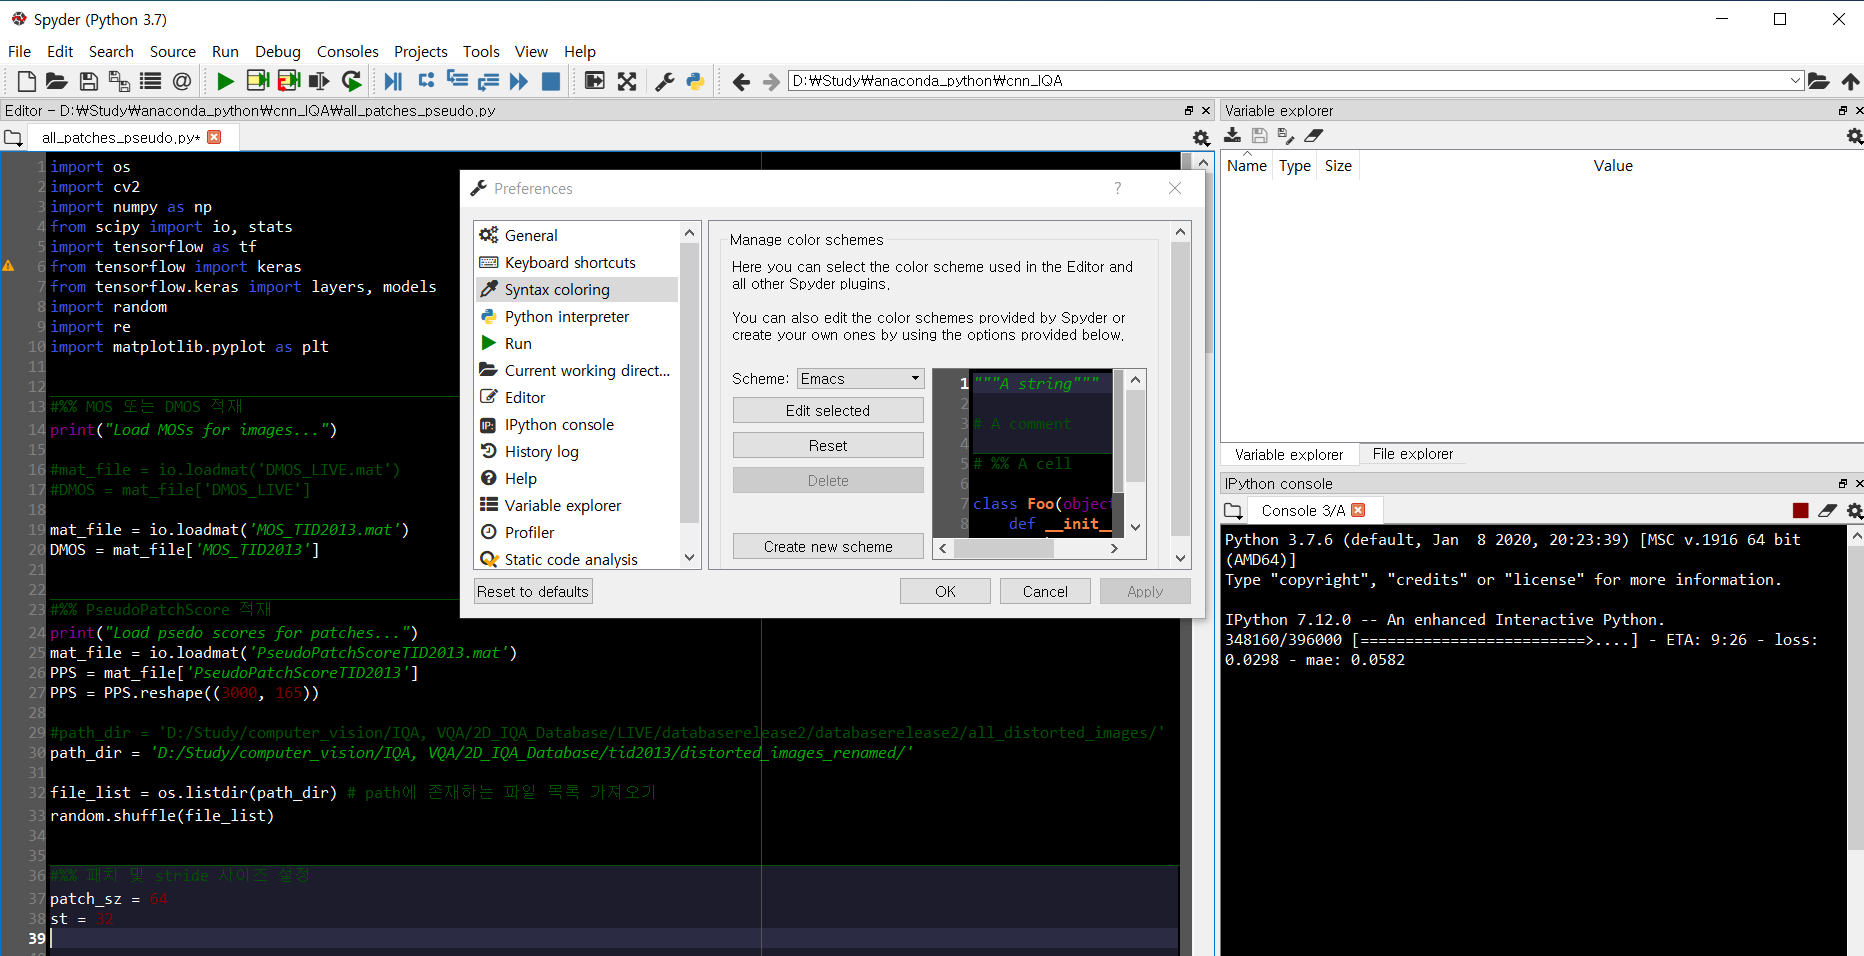Remove all variables eraser icon

(x=1314, y=135)
